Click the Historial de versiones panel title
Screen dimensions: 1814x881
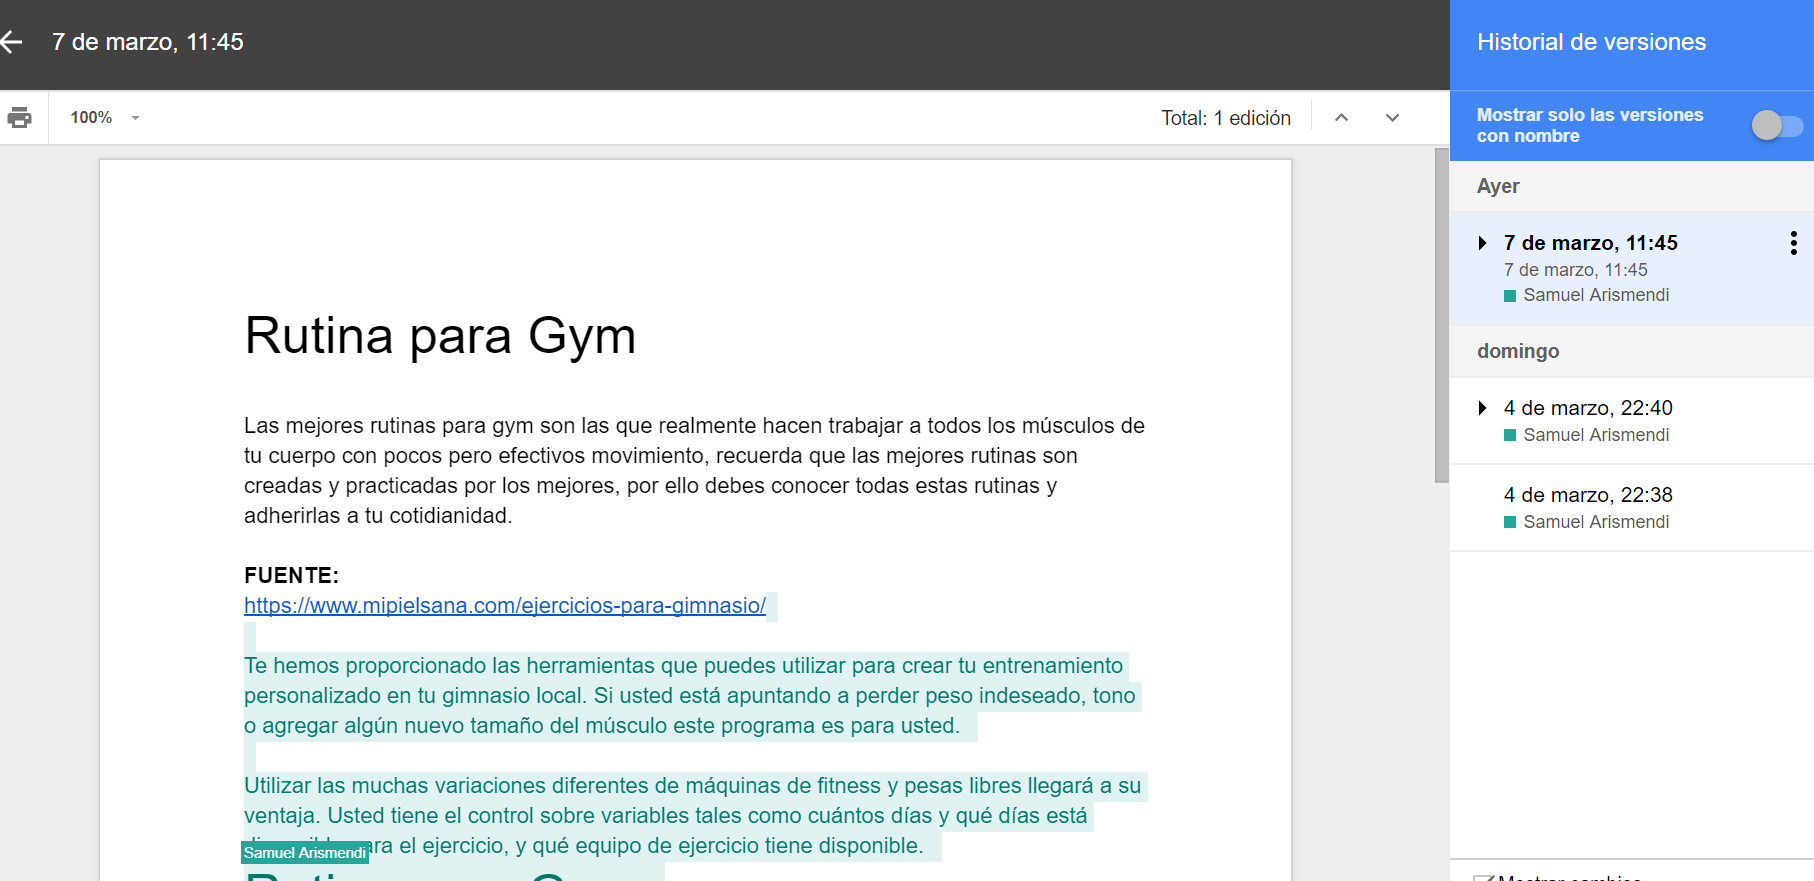pyautogui.click(x=1591, y=42)
